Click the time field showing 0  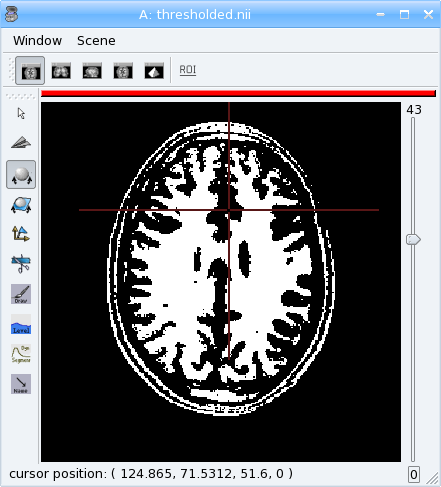point(414,474)
